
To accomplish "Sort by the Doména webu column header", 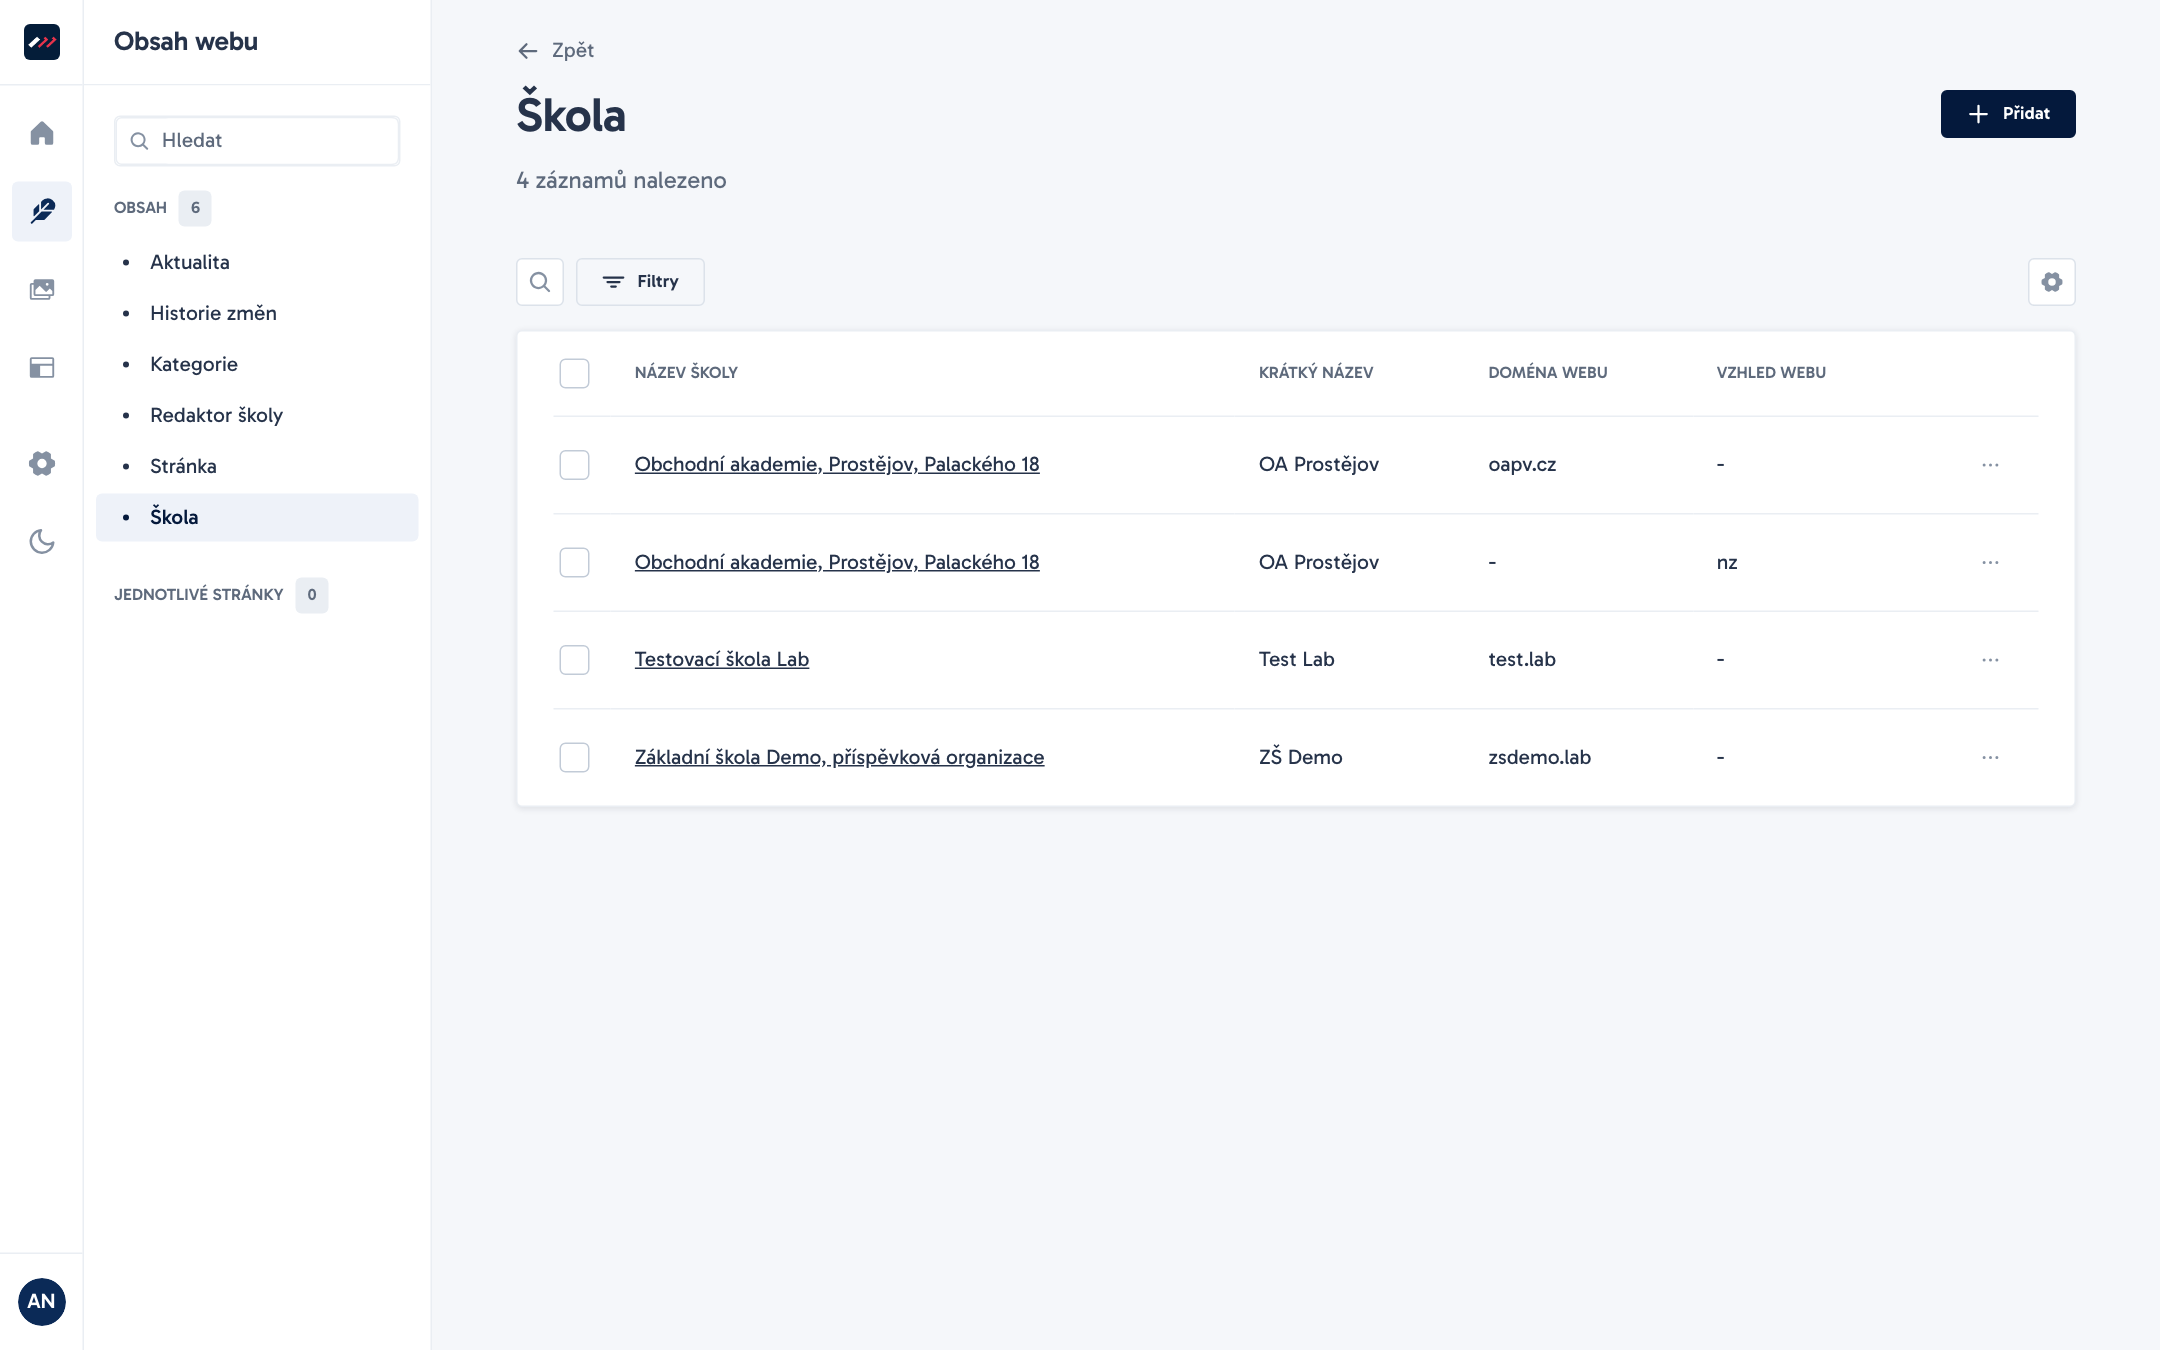I will tap(1547, 372).
